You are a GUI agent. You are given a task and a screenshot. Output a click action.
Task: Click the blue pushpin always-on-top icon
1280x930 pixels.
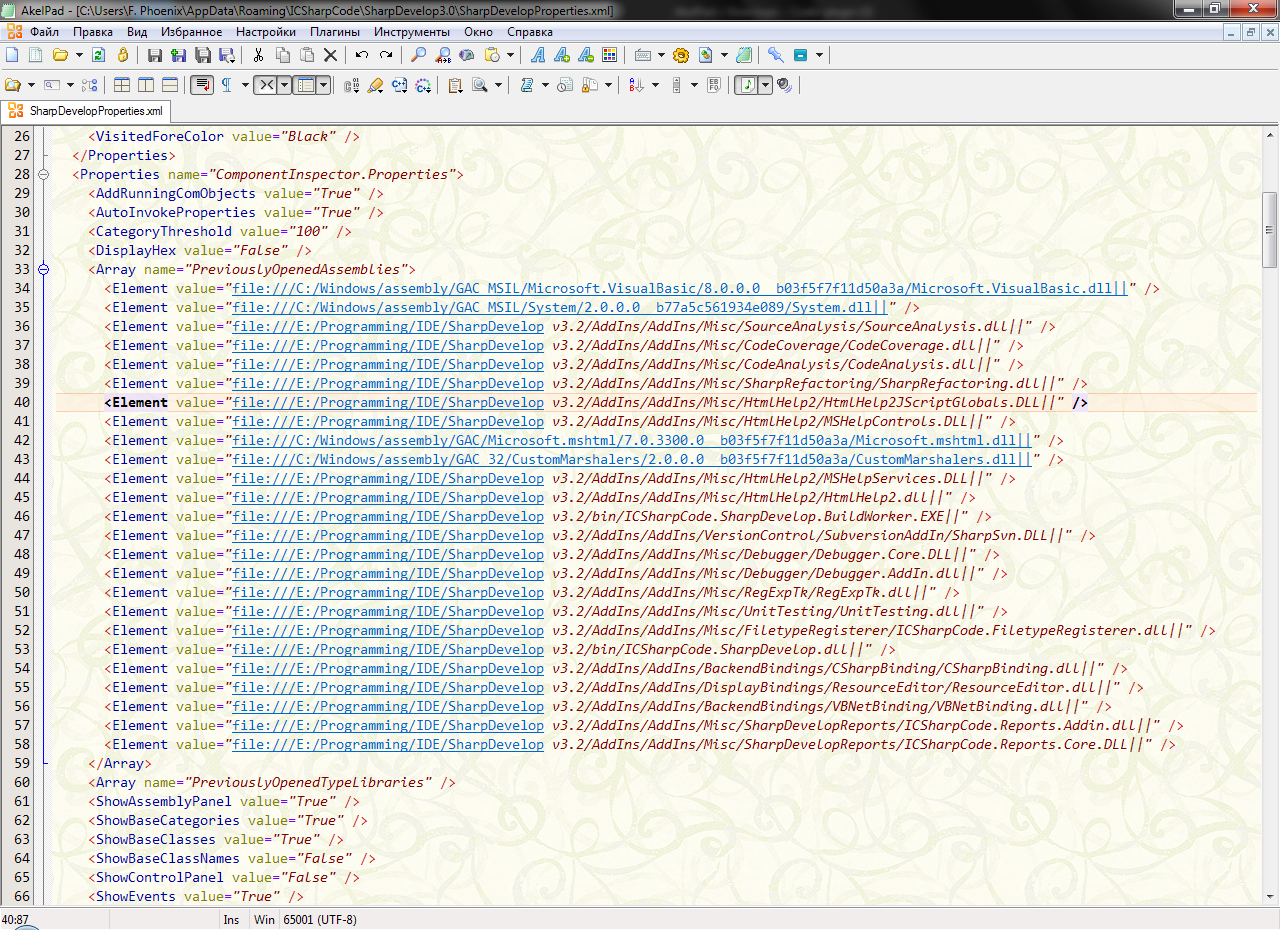point(775,55)
